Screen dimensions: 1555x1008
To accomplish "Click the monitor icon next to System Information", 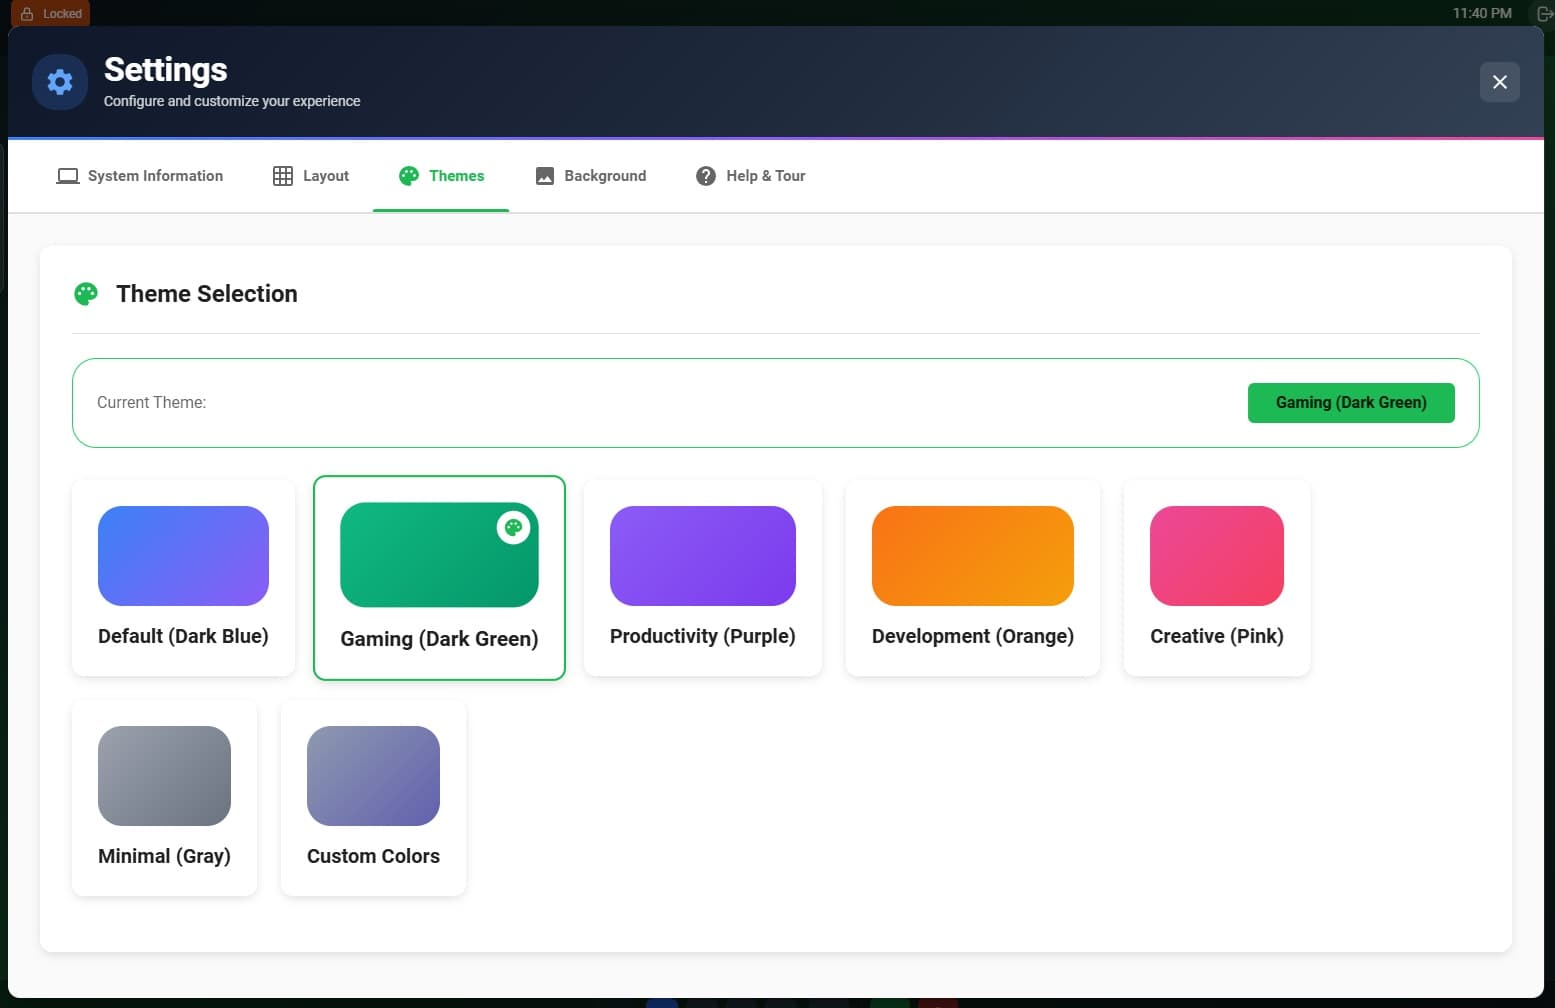I will [x=67, y=175].
